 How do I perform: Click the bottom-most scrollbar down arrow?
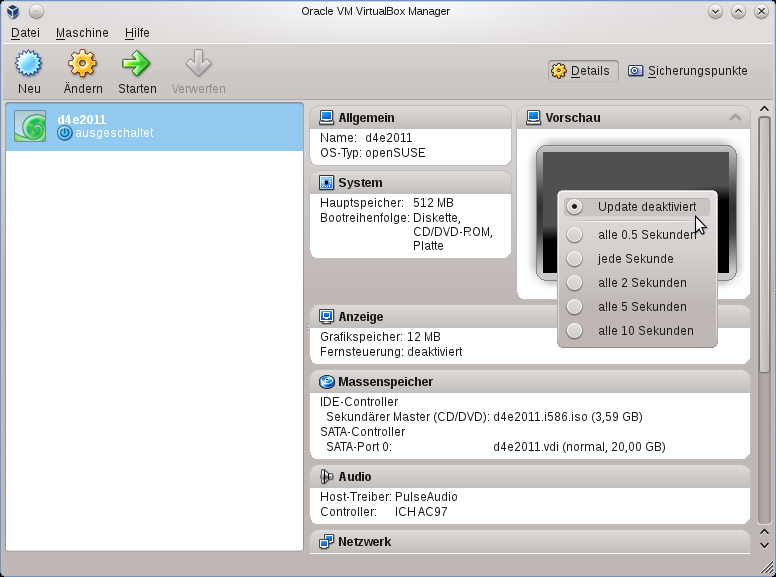pos(764,545)
